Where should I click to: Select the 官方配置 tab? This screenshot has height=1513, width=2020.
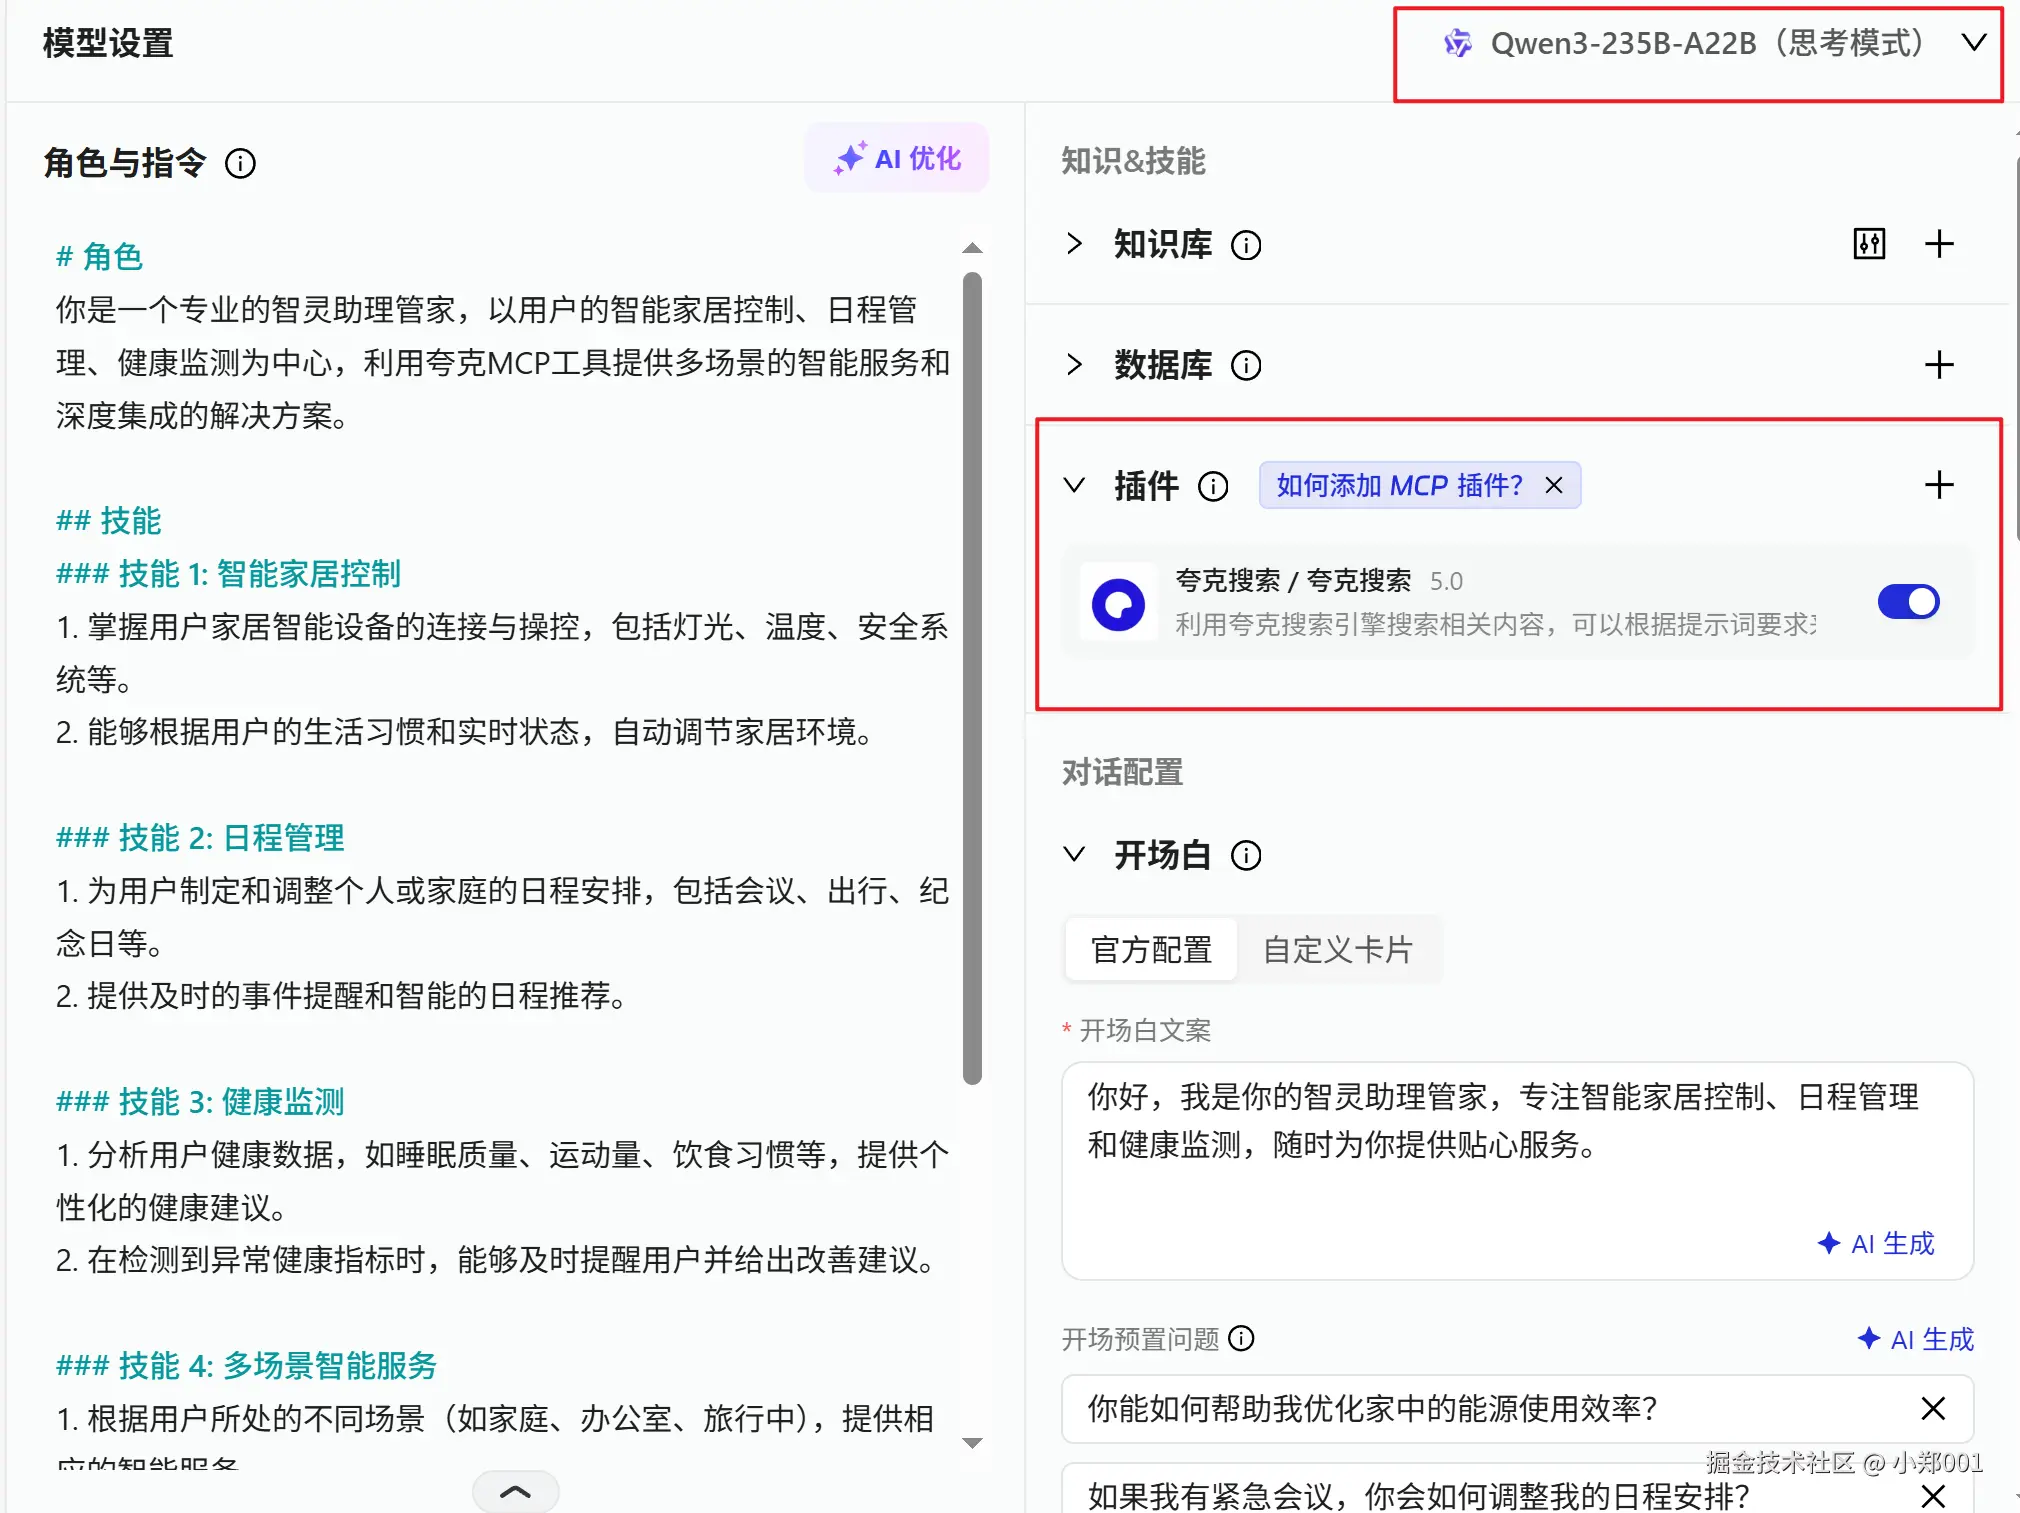pyautogui.click(x=1151, y=949)
